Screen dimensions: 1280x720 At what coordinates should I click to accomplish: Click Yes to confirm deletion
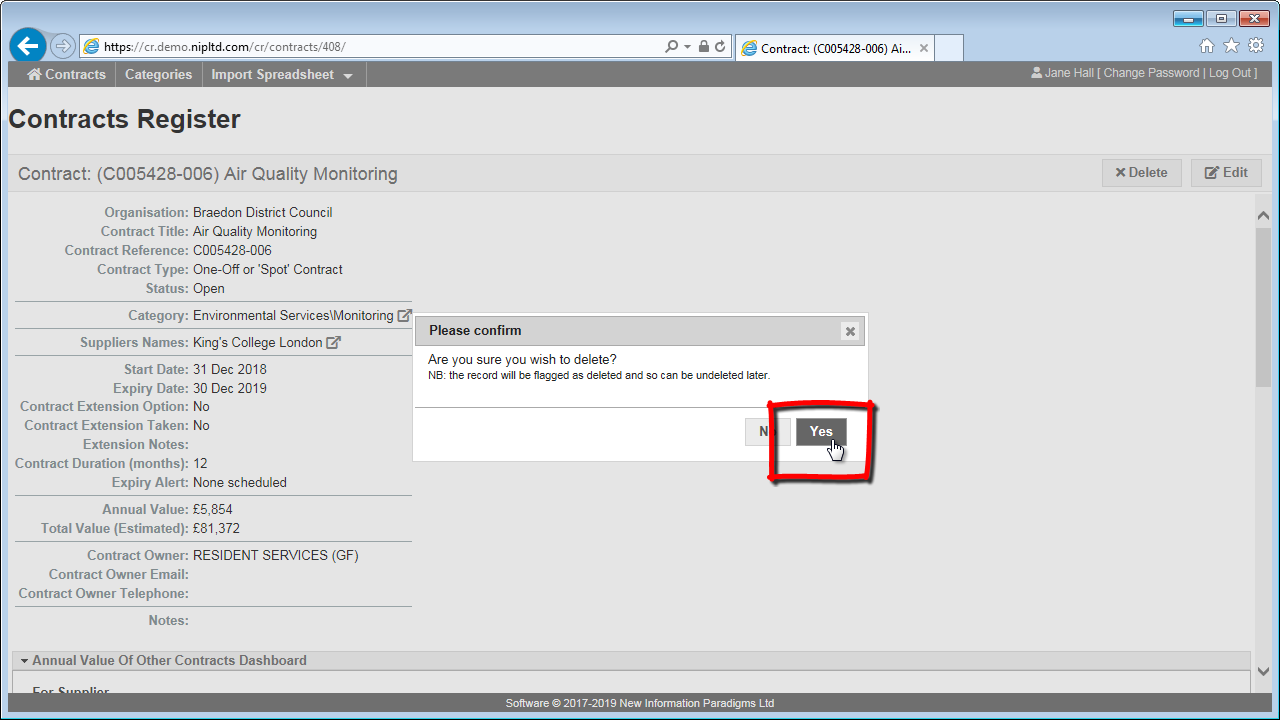point(820,431)
